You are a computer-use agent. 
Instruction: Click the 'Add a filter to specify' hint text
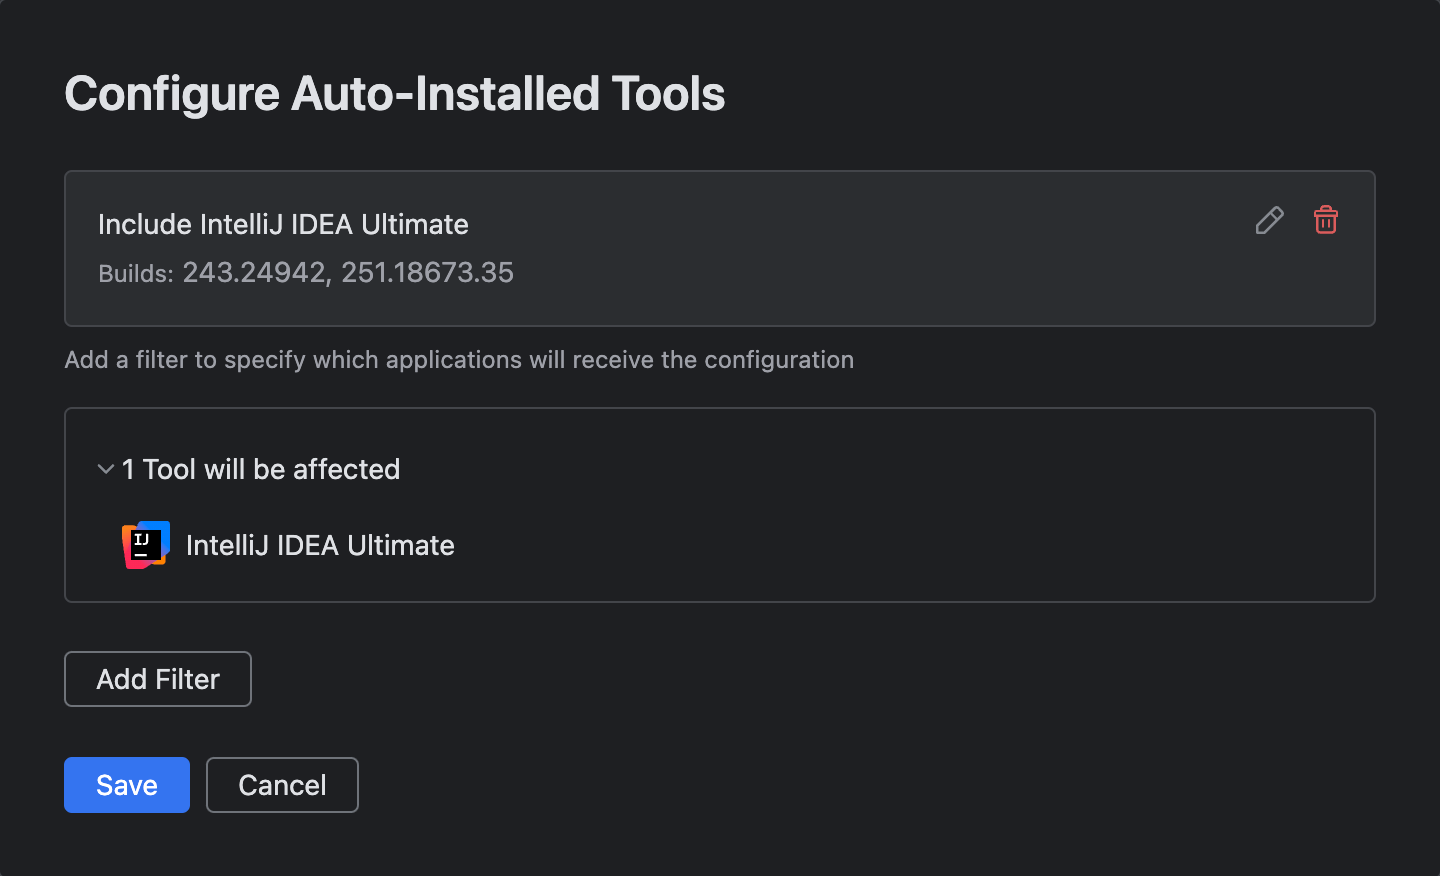tap(459, 360)
